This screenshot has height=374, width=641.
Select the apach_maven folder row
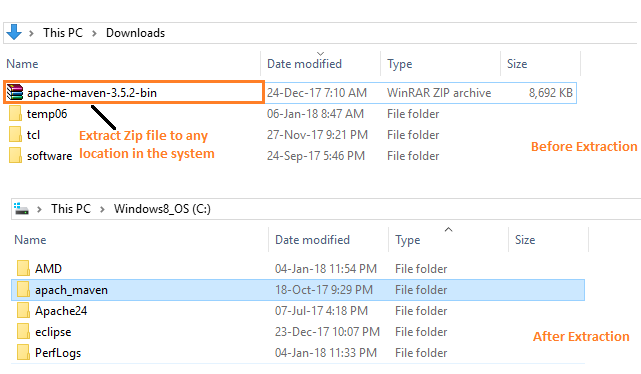(x=298, y=290)
